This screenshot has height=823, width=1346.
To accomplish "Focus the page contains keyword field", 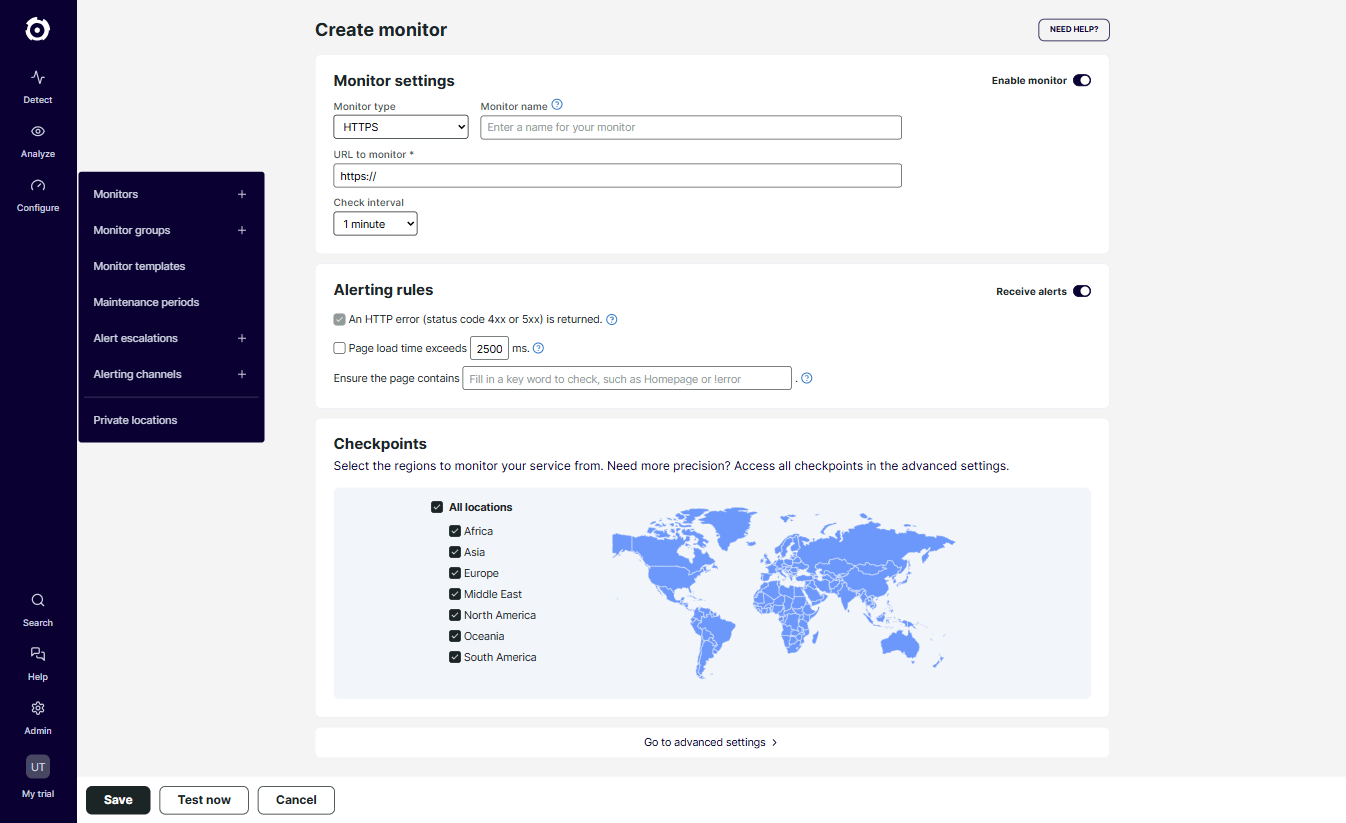I will tap(627, 378).
